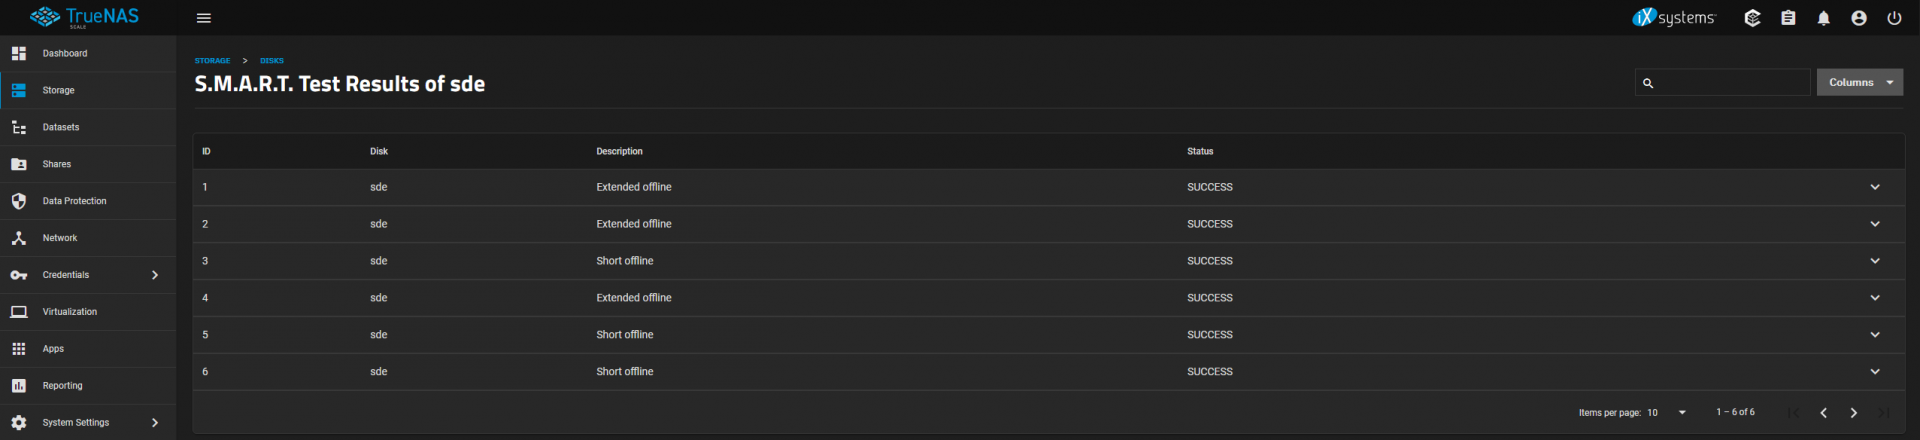Go to next page of results

point(1853,412)
